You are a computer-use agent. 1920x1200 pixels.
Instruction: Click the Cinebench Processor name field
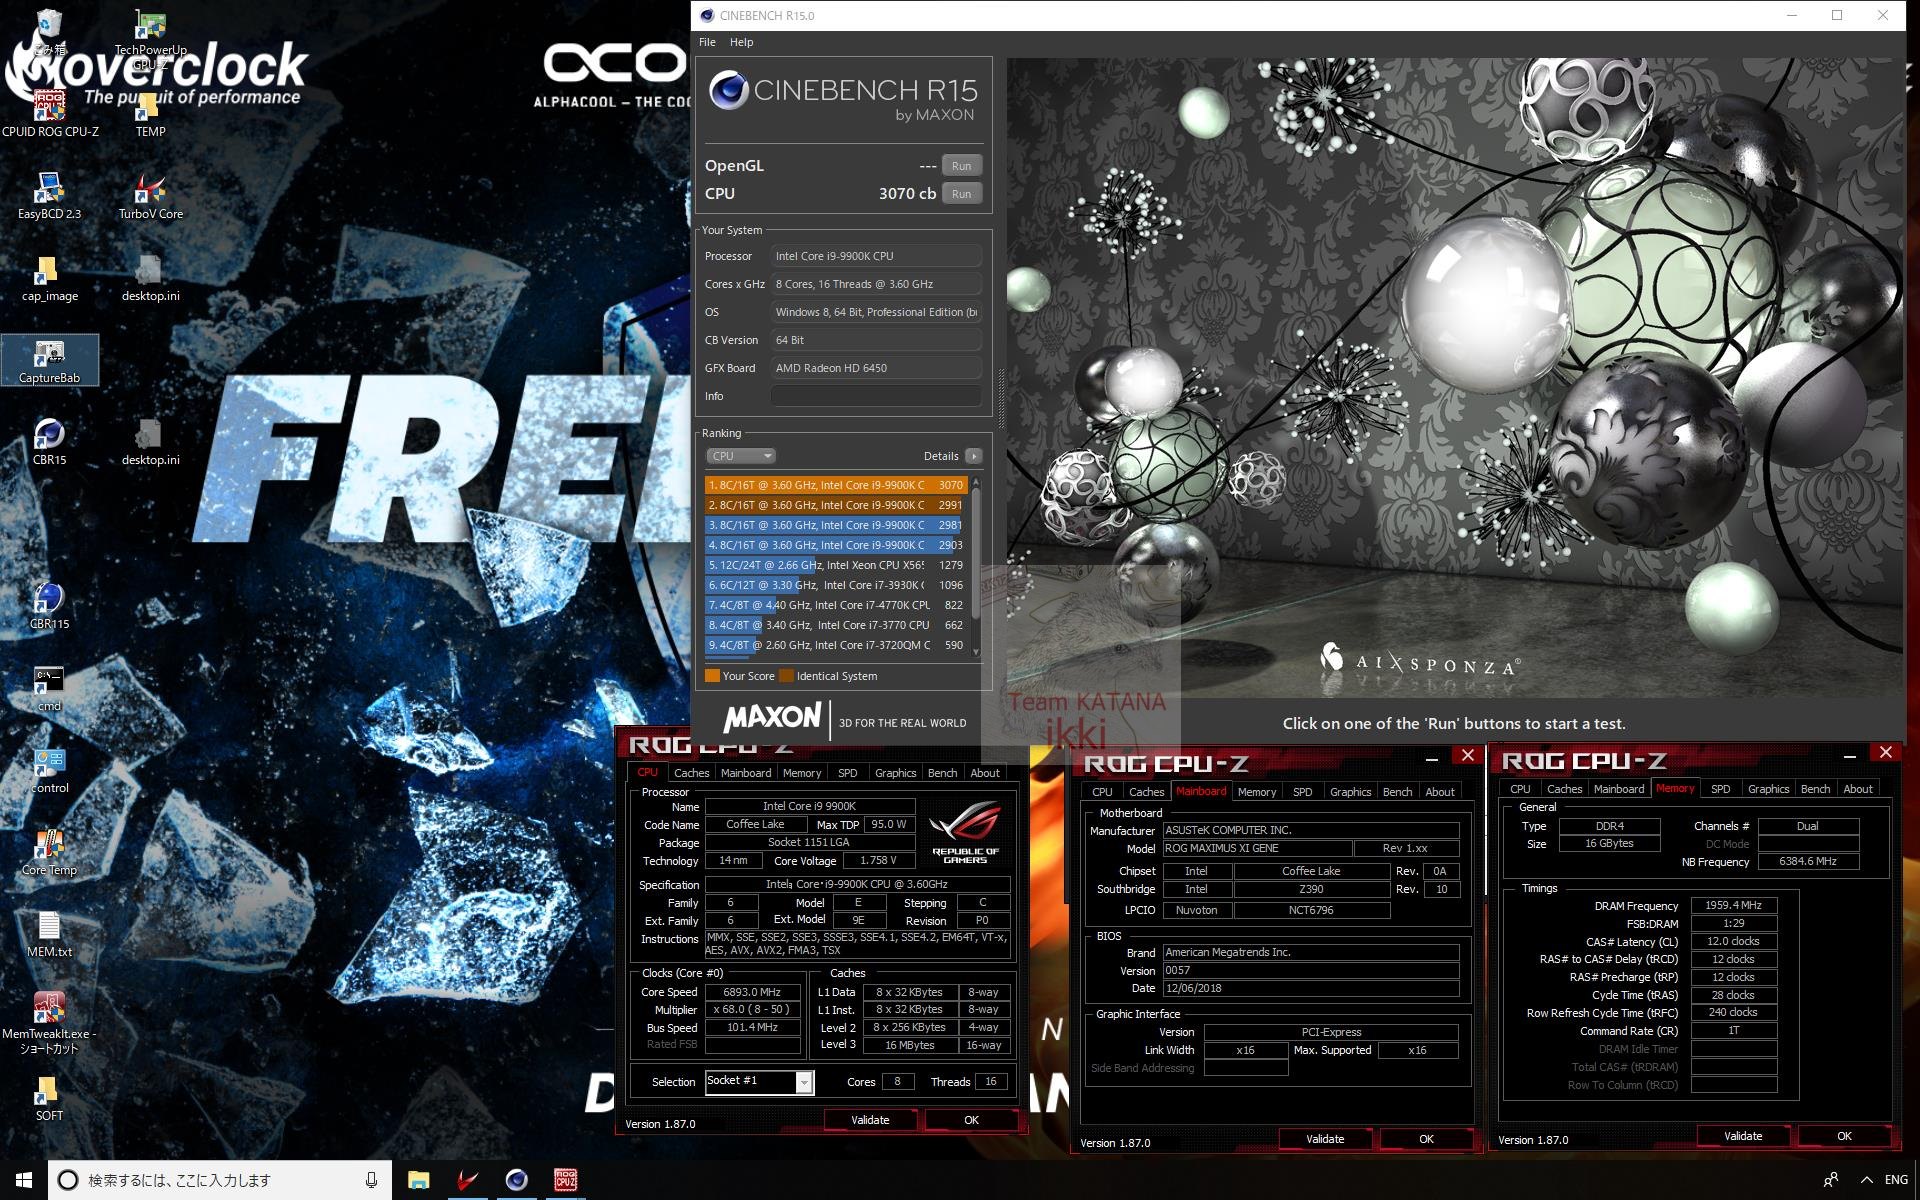[x=876, y=256]
